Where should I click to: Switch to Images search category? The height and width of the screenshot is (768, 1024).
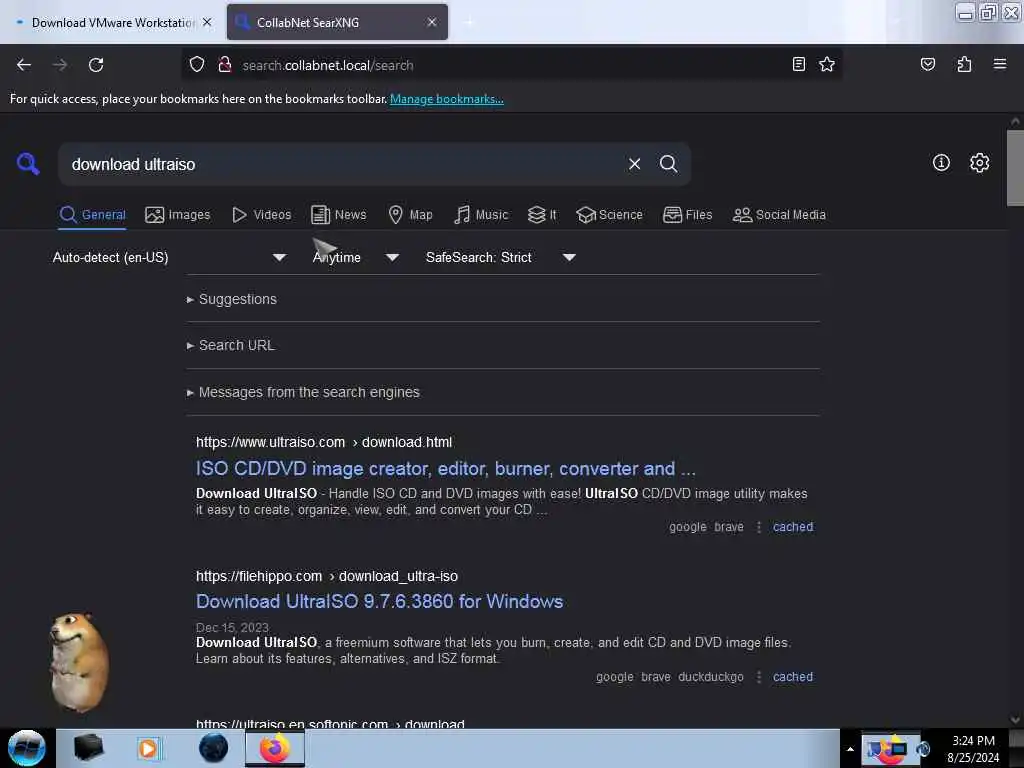(178, 215)
